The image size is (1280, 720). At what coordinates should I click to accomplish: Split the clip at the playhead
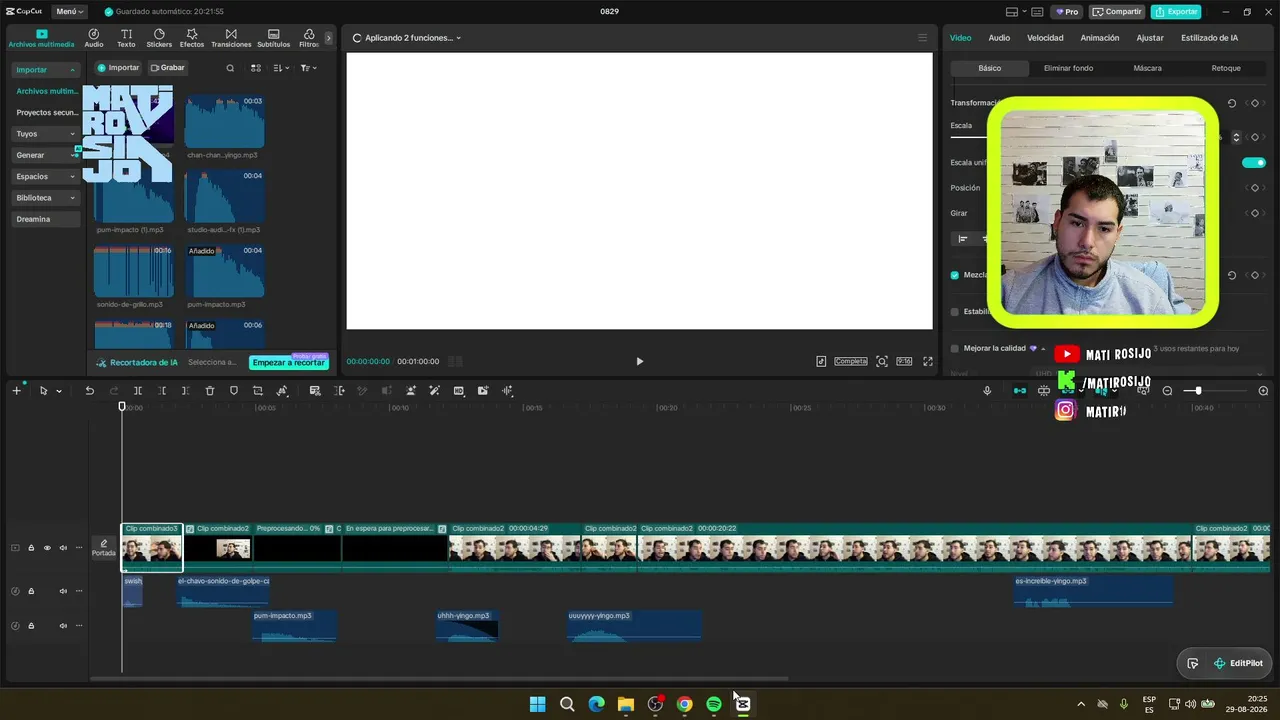click(x=138, y=391)
